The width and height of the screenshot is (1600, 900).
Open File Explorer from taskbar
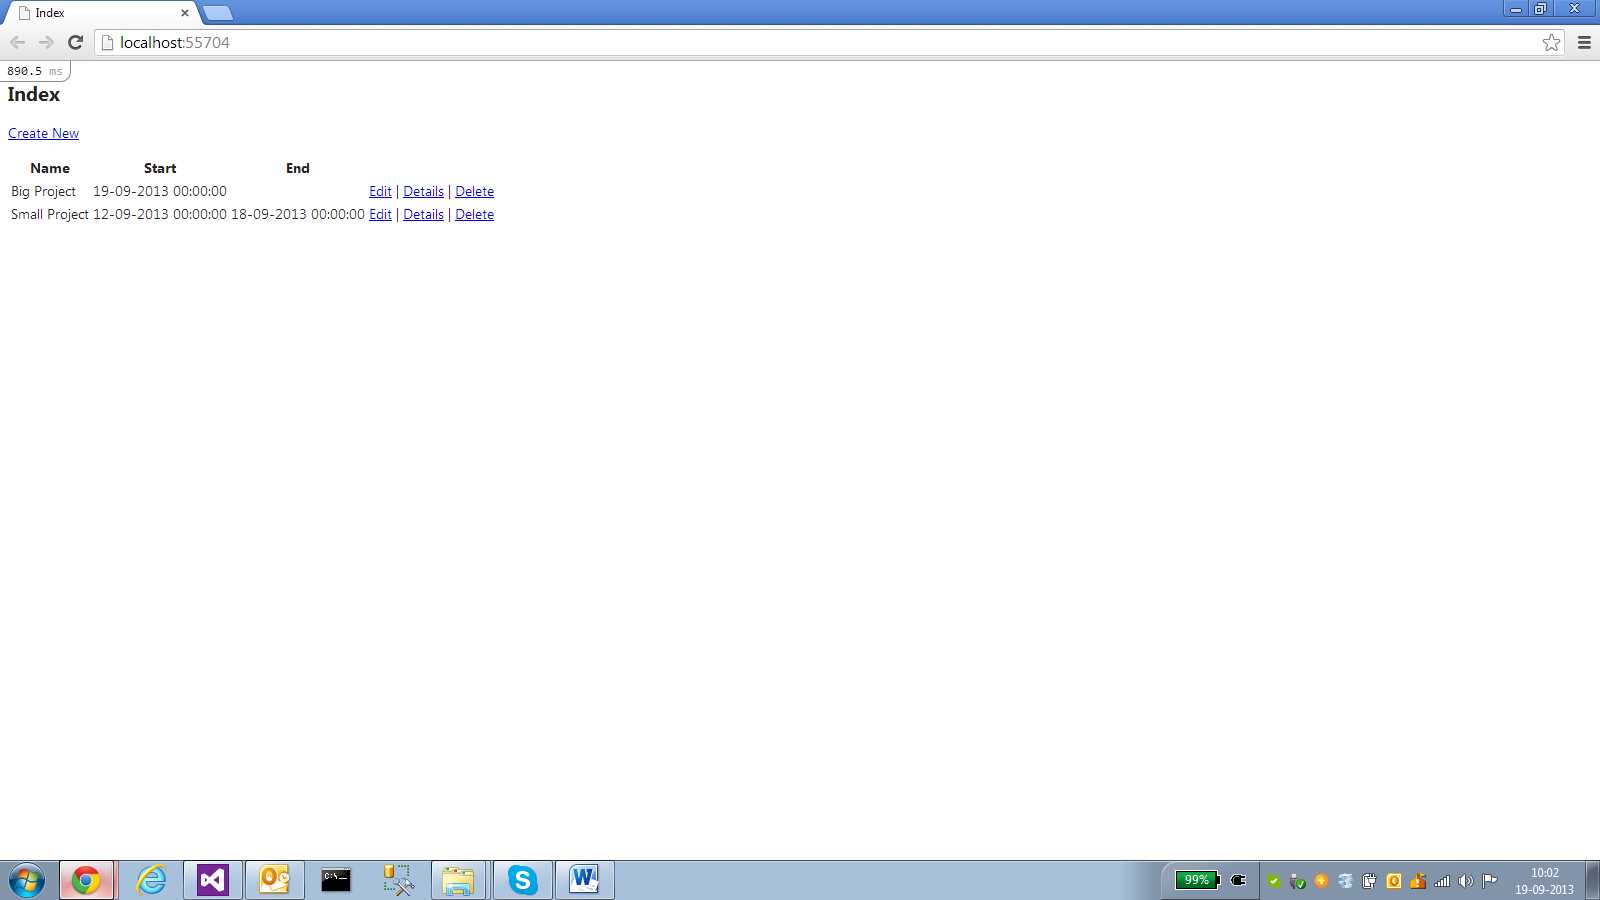coord(458,880)
